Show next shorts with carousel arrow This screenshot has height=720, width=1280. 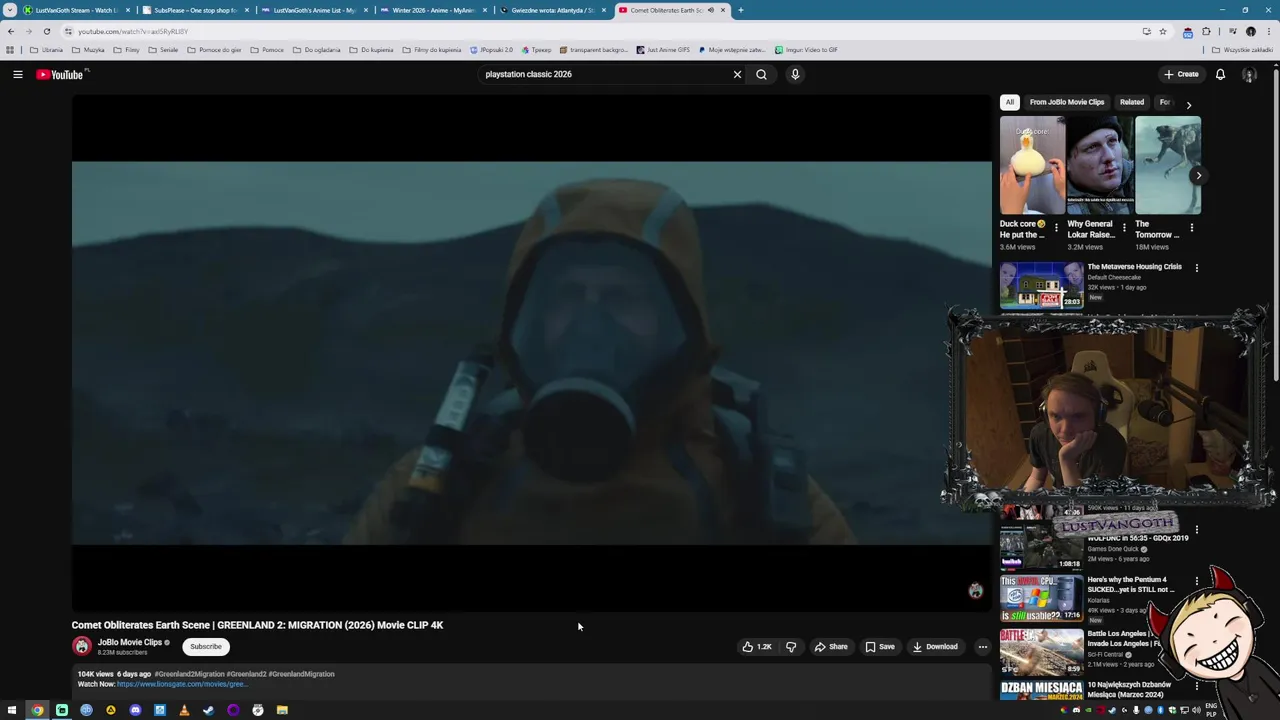pos(1198,175)
